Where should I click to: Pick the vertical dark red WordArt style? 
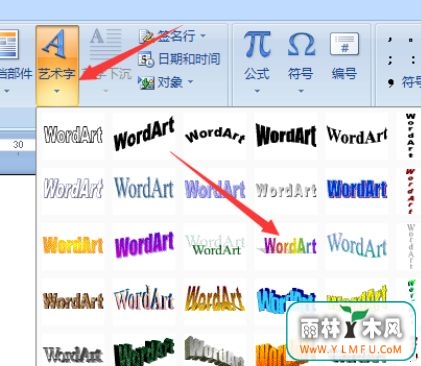coord(410,191)
